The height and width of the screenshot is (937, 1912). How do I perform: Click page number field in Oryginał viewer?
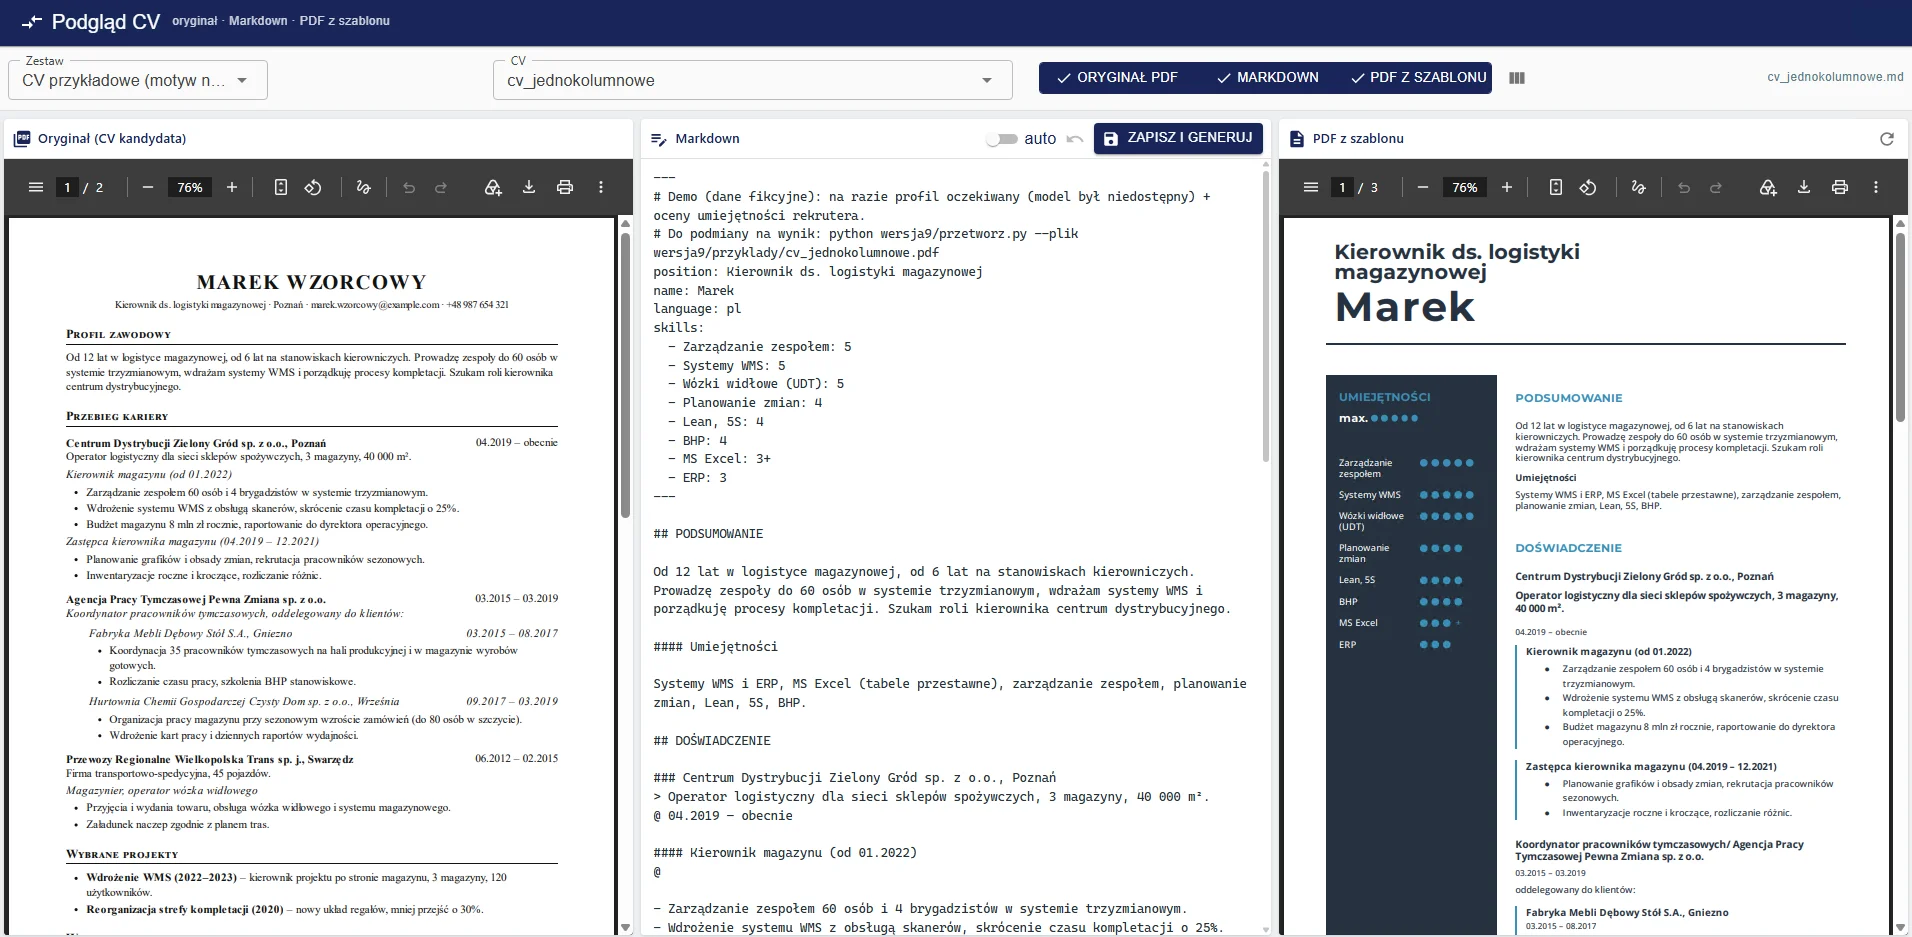(x=67, y=187)
